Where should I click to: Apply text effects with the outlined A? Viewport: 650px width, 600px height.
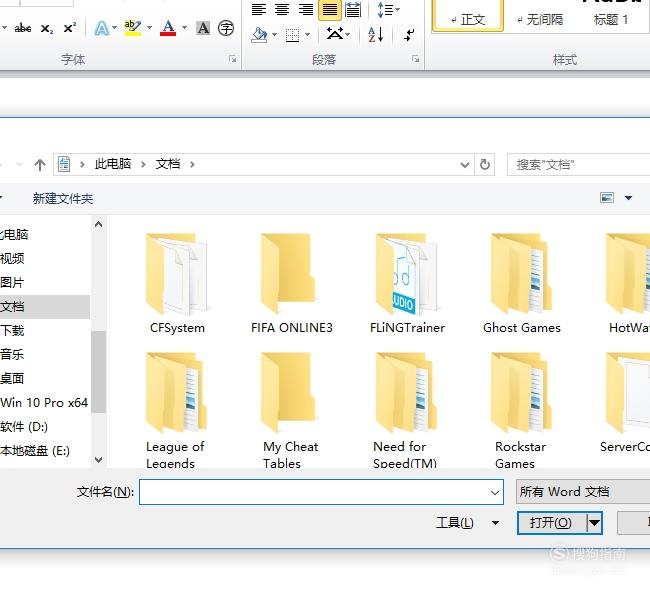tap(102, 28)
